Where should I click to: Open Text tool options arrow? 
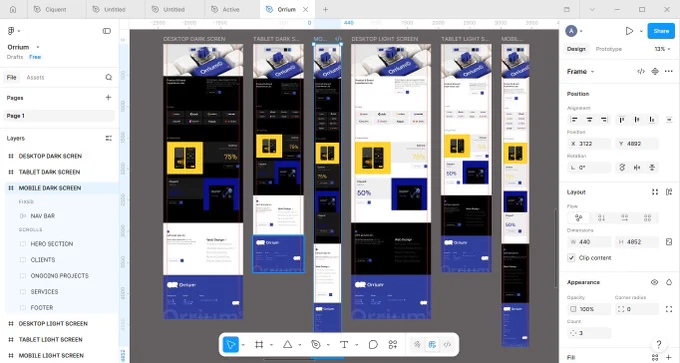[x=356, y=345]
